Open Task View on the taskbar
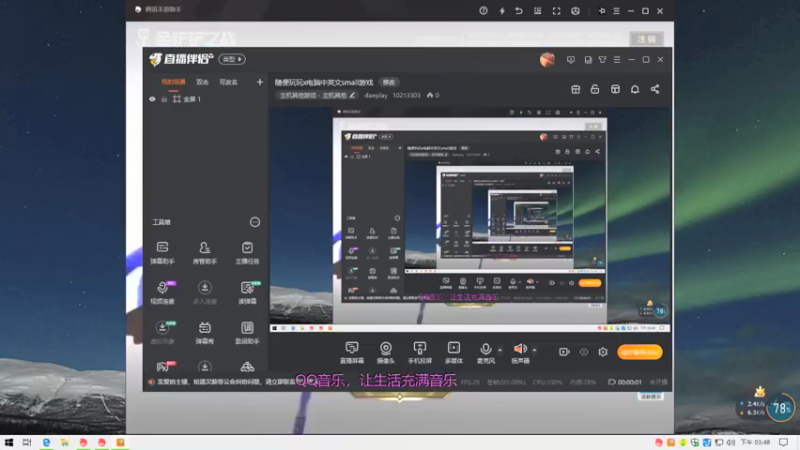This screenshot has width=800, height=450. (x=27, y=442)
